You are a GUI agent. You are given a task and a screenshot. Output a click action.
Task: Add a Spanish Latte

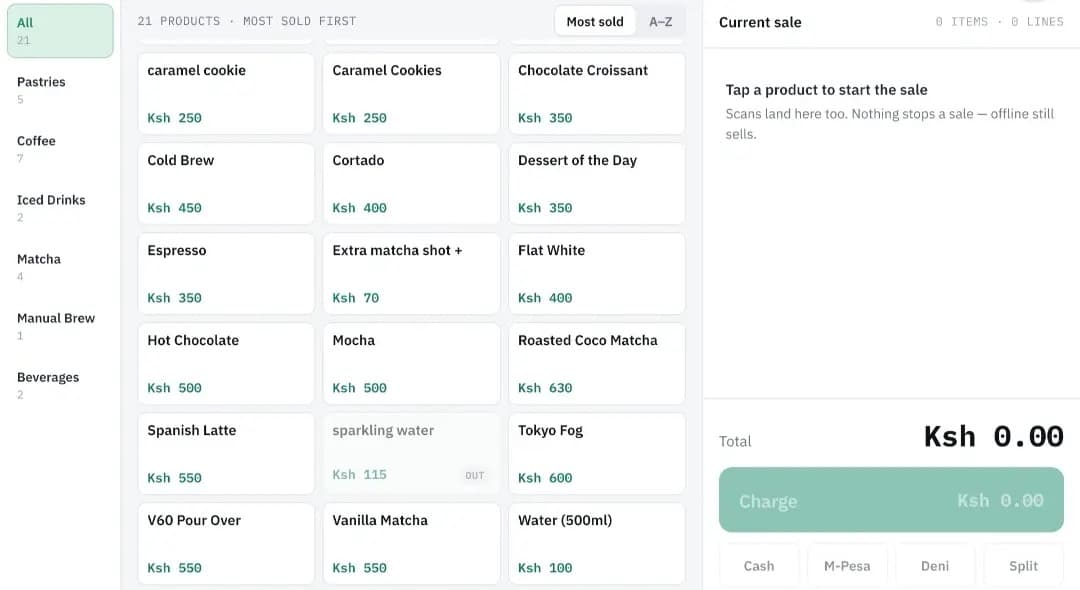[x=226, y=454]
